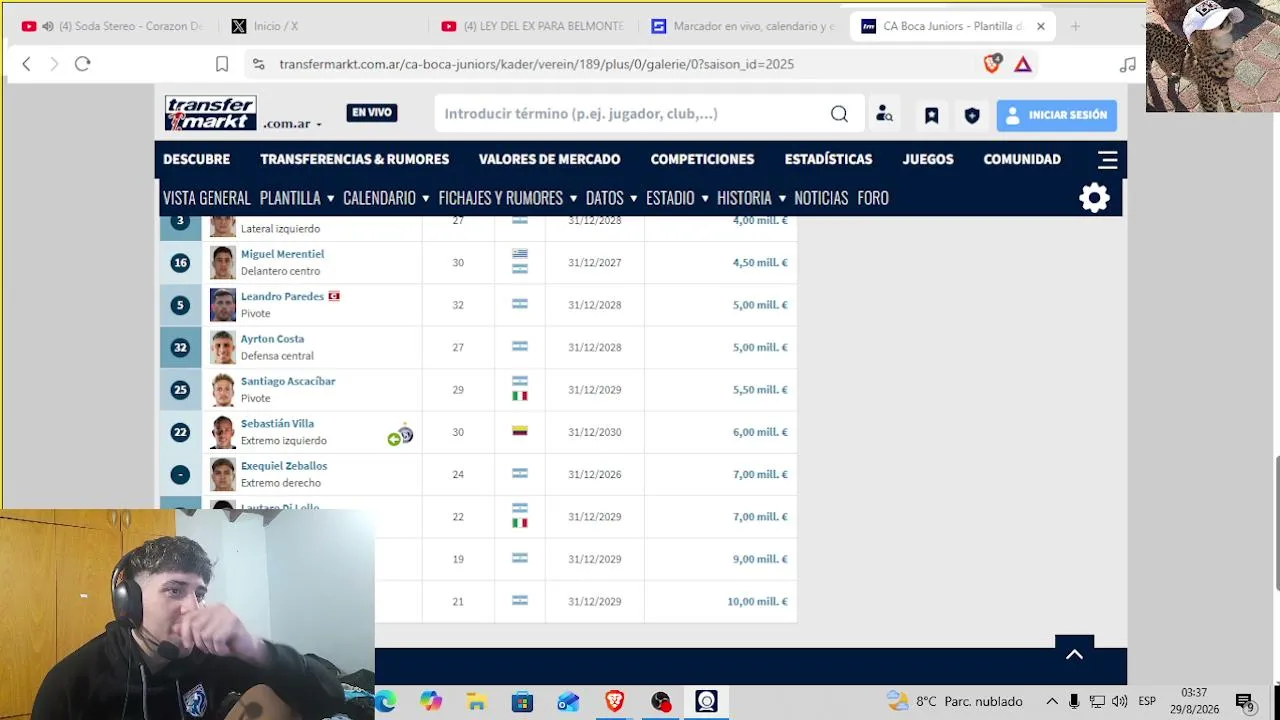Show hidden system tray icons
Image resolution: width=1280 pixels, height=720 pixels.
(x=1052, y=701)
